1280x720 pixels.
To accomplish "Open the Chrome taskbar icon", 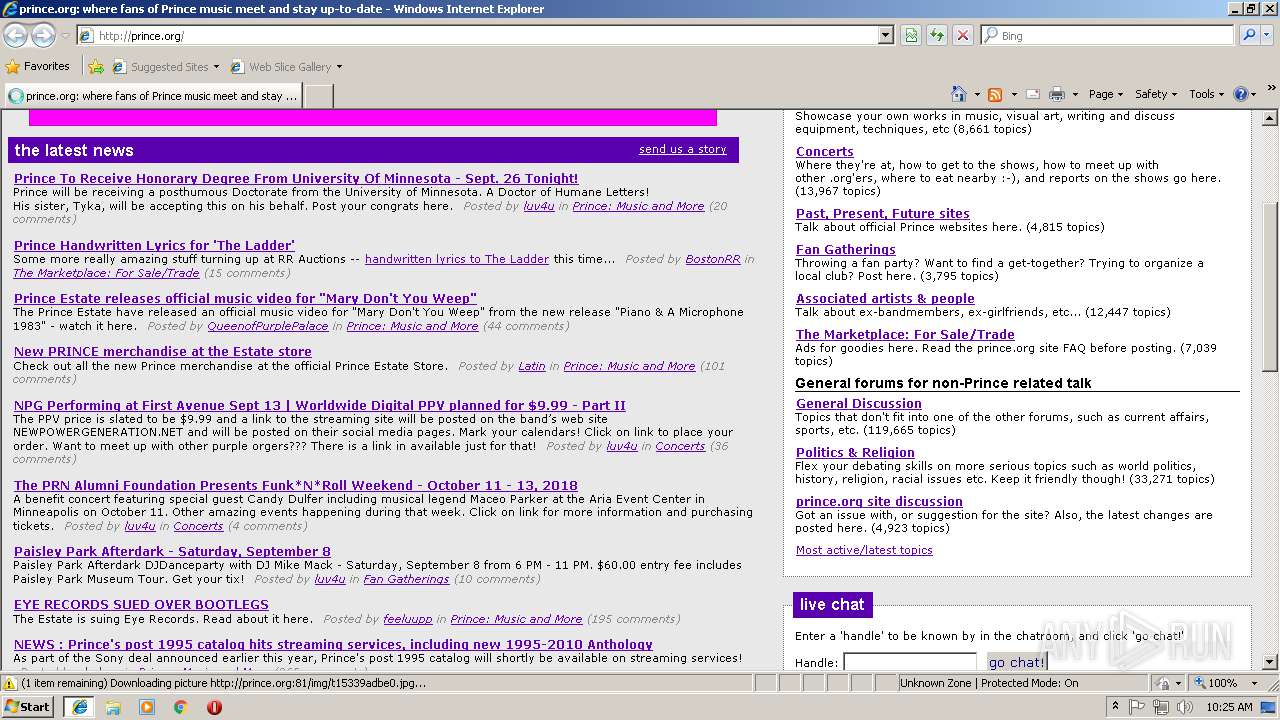I will (x=180, y=706).
